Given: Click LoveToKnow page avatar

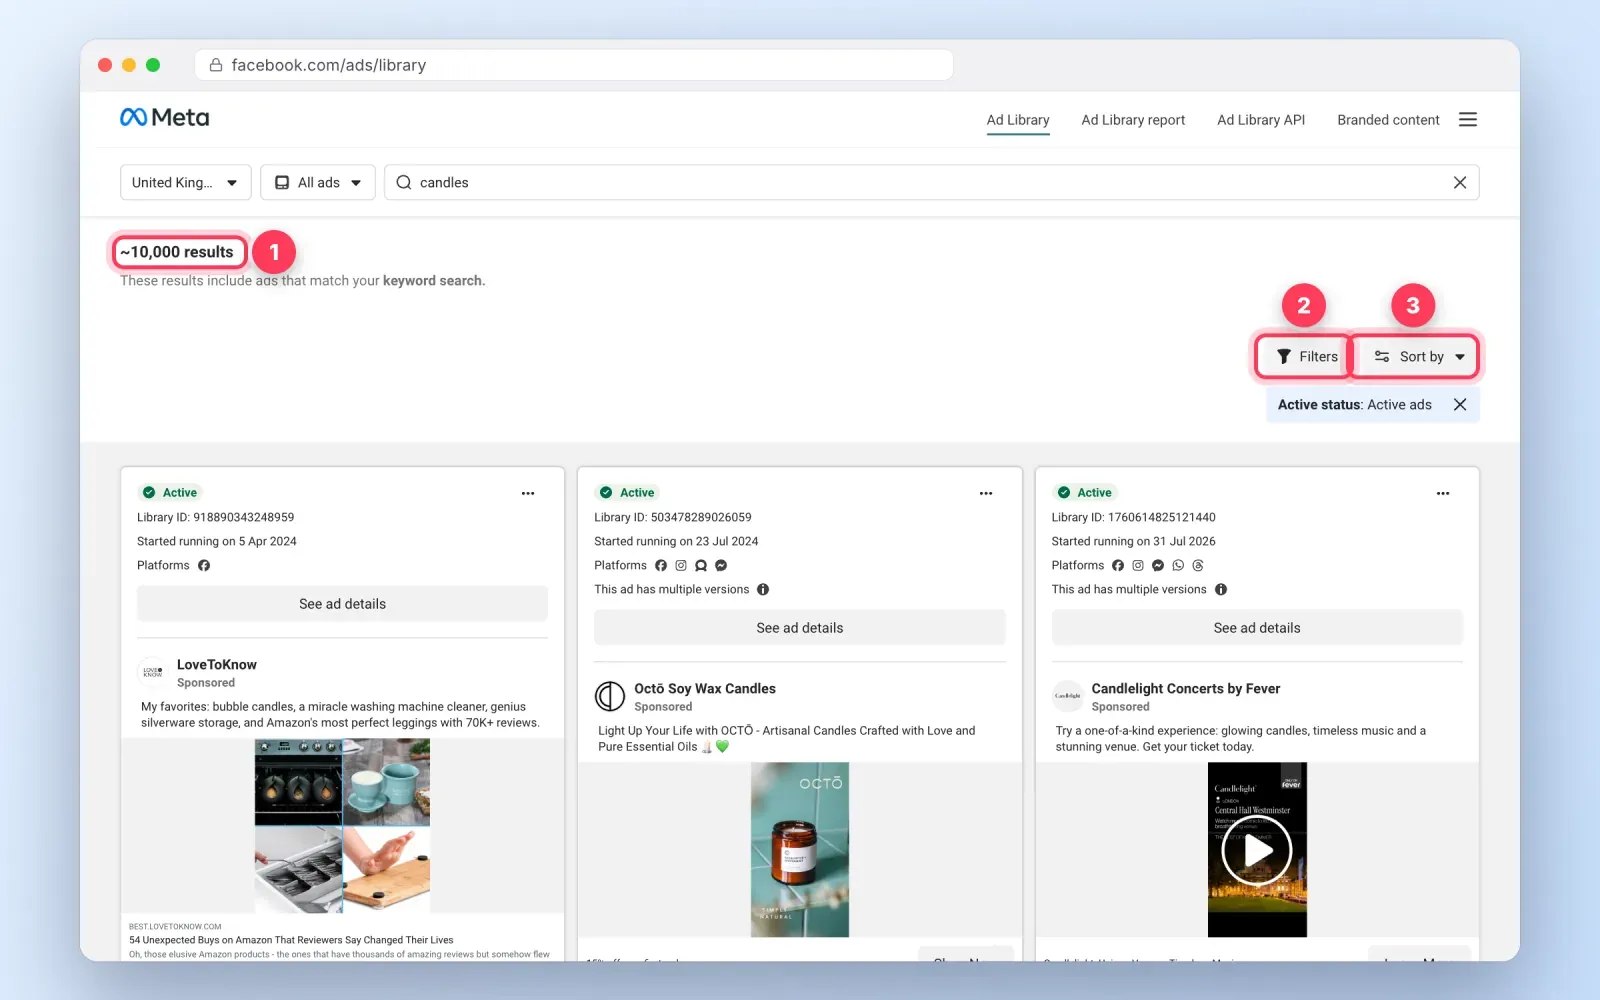Looking at the screenshot, I should tap(153, 672).
